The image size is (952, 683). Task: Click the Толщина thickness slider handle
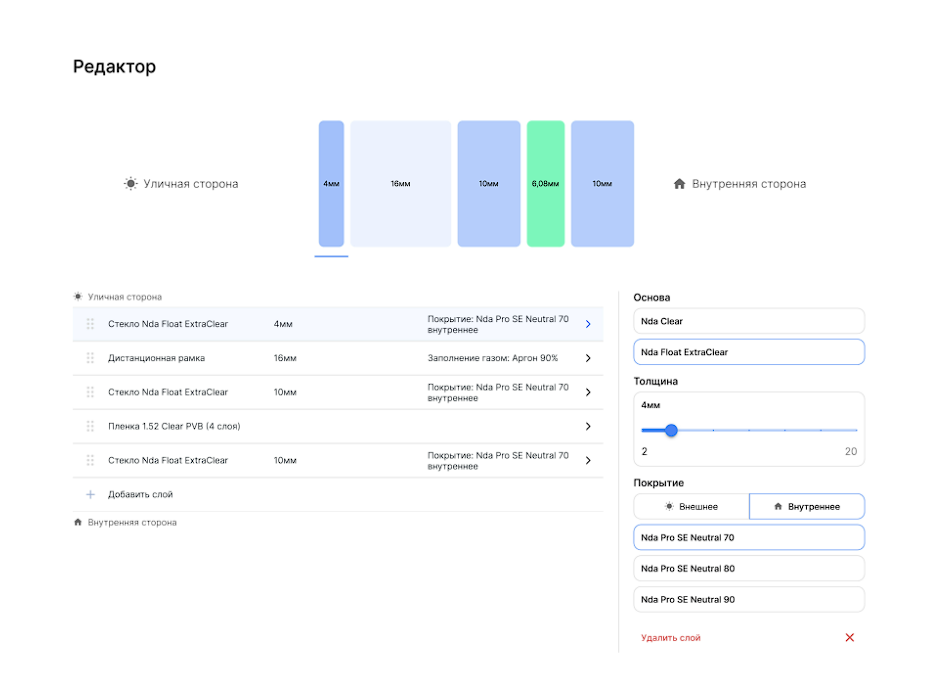coord(671,430)
